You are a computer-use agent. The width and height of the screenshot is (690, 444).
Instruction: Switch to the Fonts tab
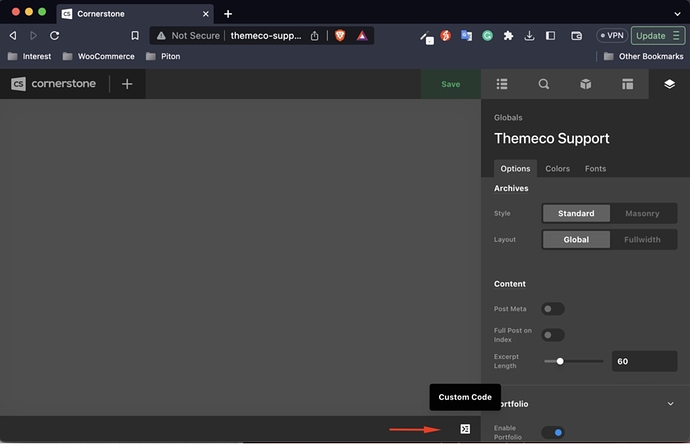(x=595, y=169)
